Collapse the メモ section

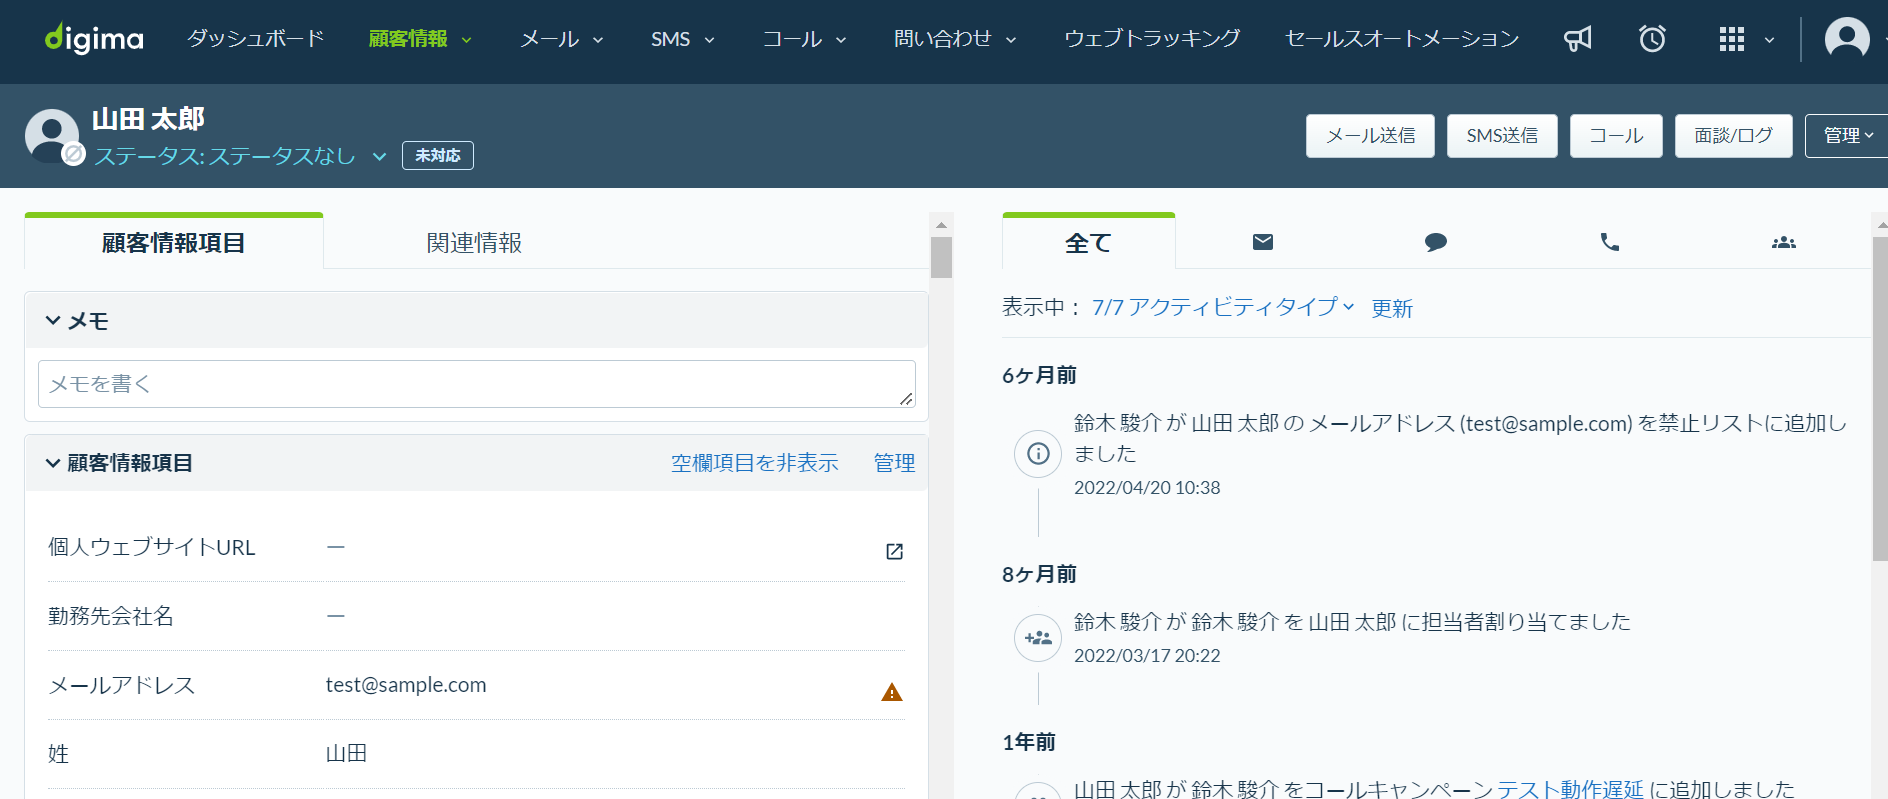pos(77,321)
